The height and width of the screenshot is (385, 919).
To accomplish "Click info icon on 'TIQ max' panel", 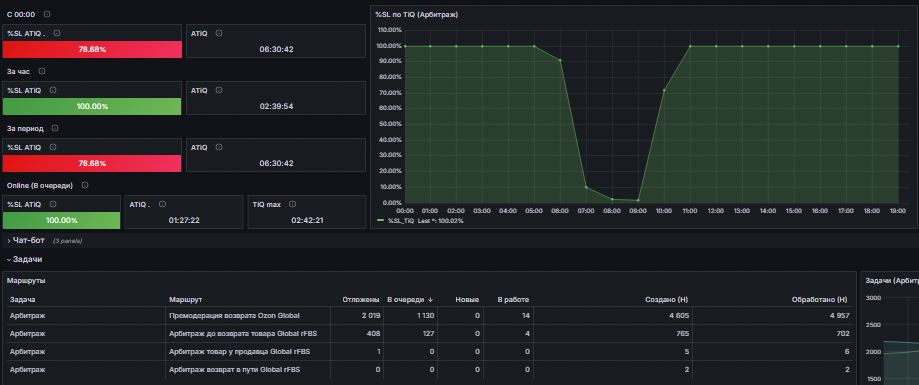I will 292,205.
